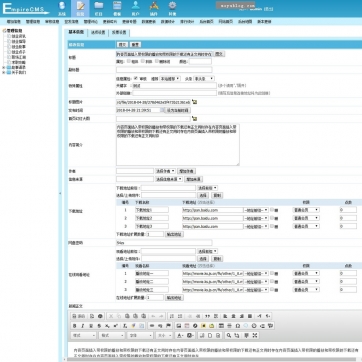The image size is (362, 362).
Task: Open the text color picker in the editor
Action: pyautogui.click(x=180, y=335)
